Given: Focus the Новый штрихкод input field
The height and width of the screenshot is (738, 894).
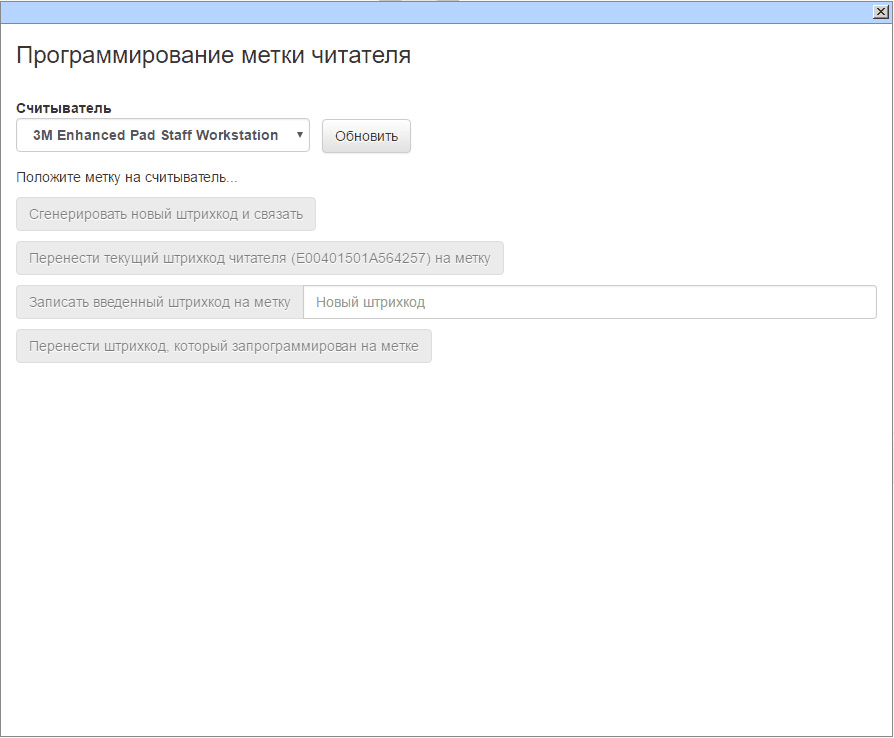Looking at the screenshot, I should pyautogui.click(x=589, y=302).
